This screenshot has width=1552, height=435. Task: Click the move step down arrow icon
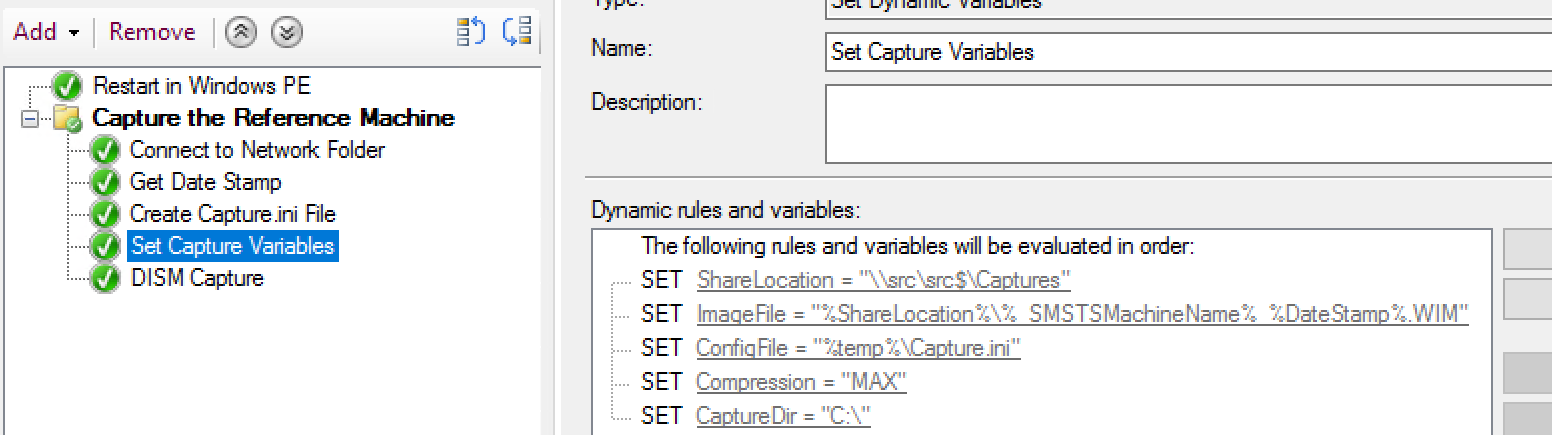tap(287, 32)
